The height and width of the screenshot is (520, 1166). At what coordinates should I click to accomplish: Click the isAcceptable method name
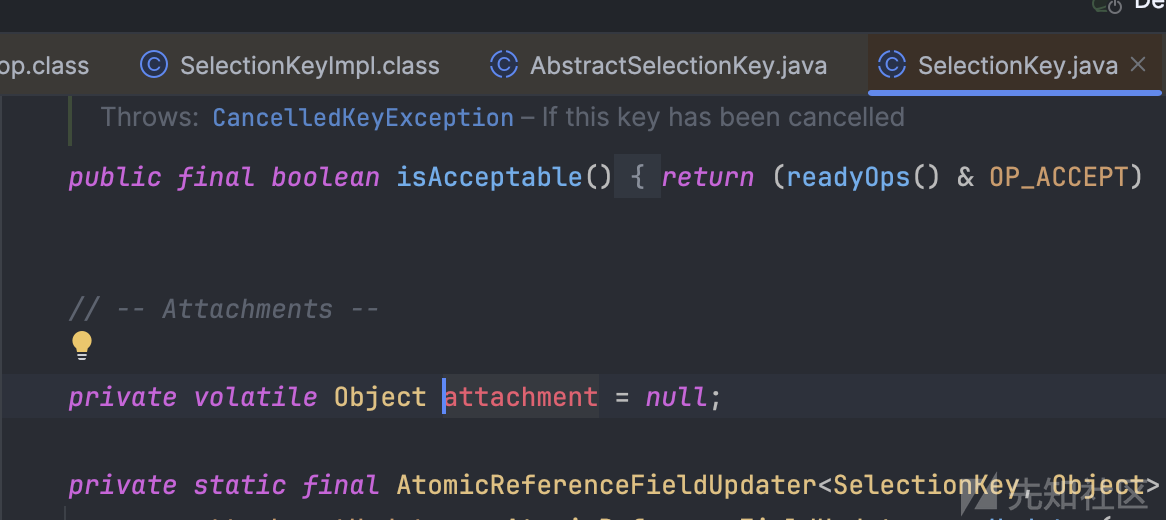pyautogui.click(x=489, y=177)
